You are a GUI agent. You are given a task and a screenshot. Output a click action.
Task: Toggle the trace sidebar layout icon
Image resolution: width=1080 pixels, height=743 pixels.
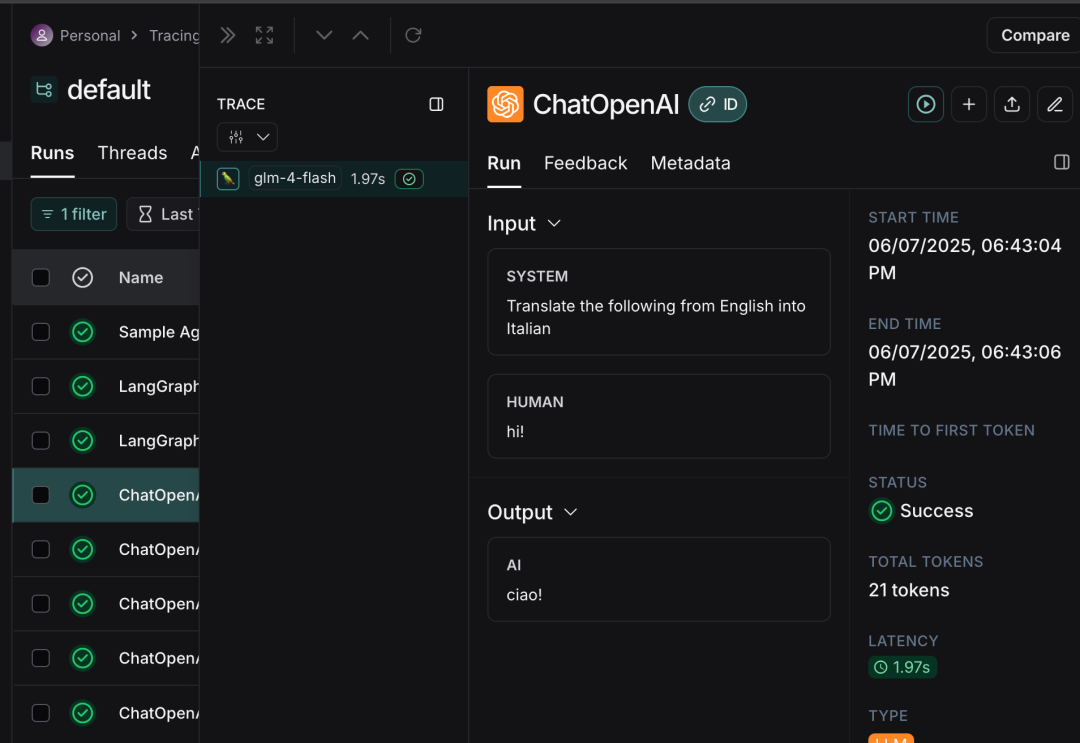(x=436, y=104)
